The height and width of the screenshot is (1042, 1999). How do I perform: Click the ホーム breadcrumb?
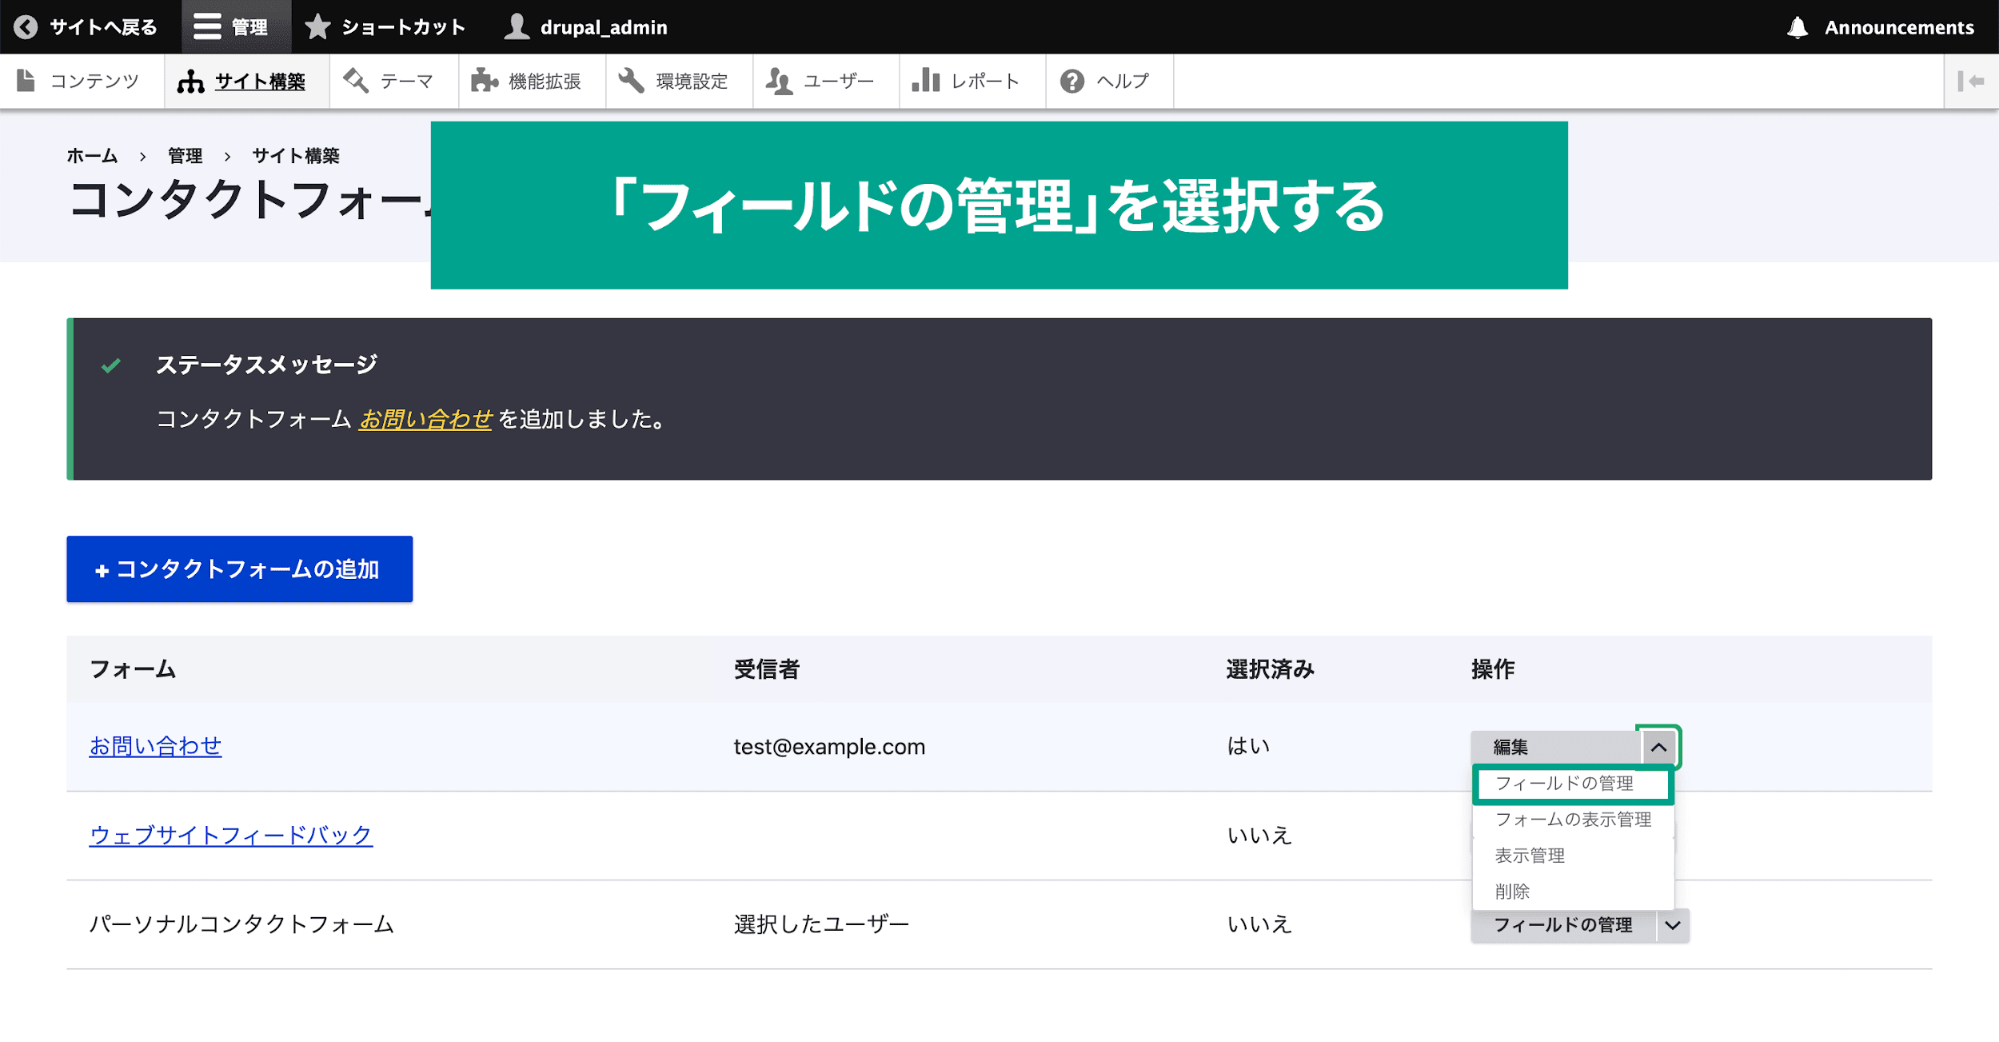(92, 156)
